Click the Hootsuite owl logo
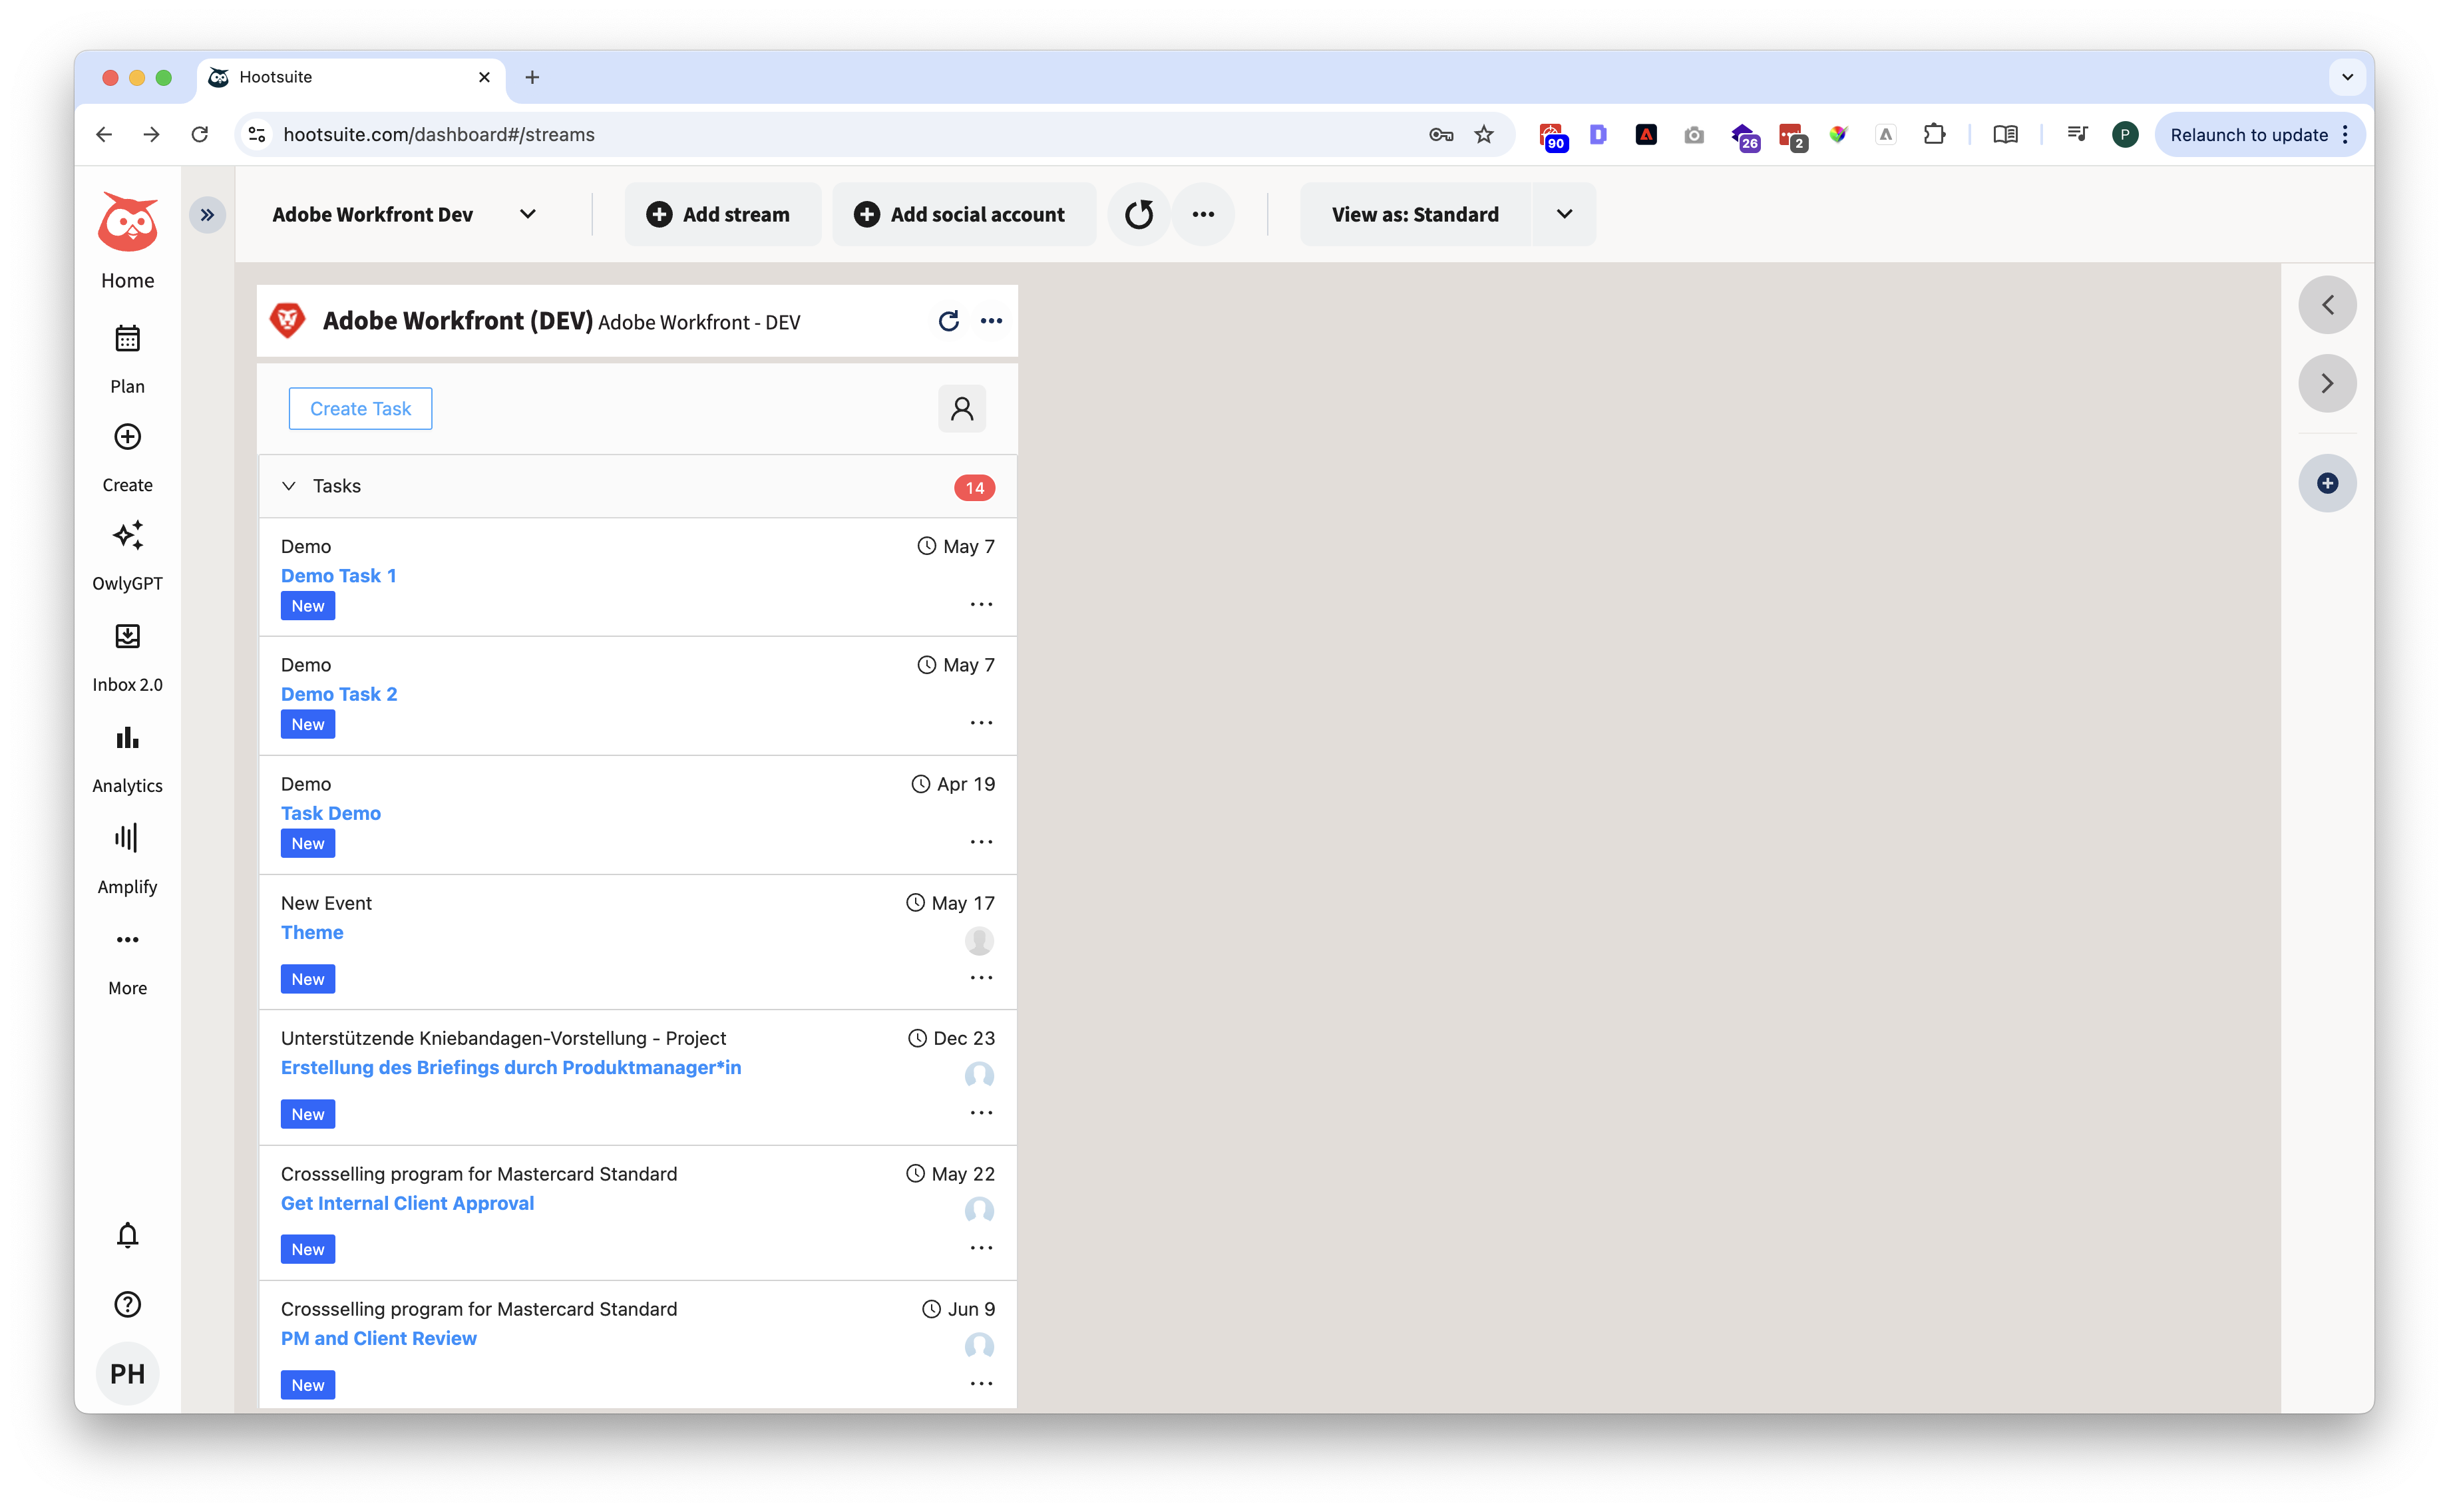Screen dimensions: 2449x1512 click(x=127, y=222)
